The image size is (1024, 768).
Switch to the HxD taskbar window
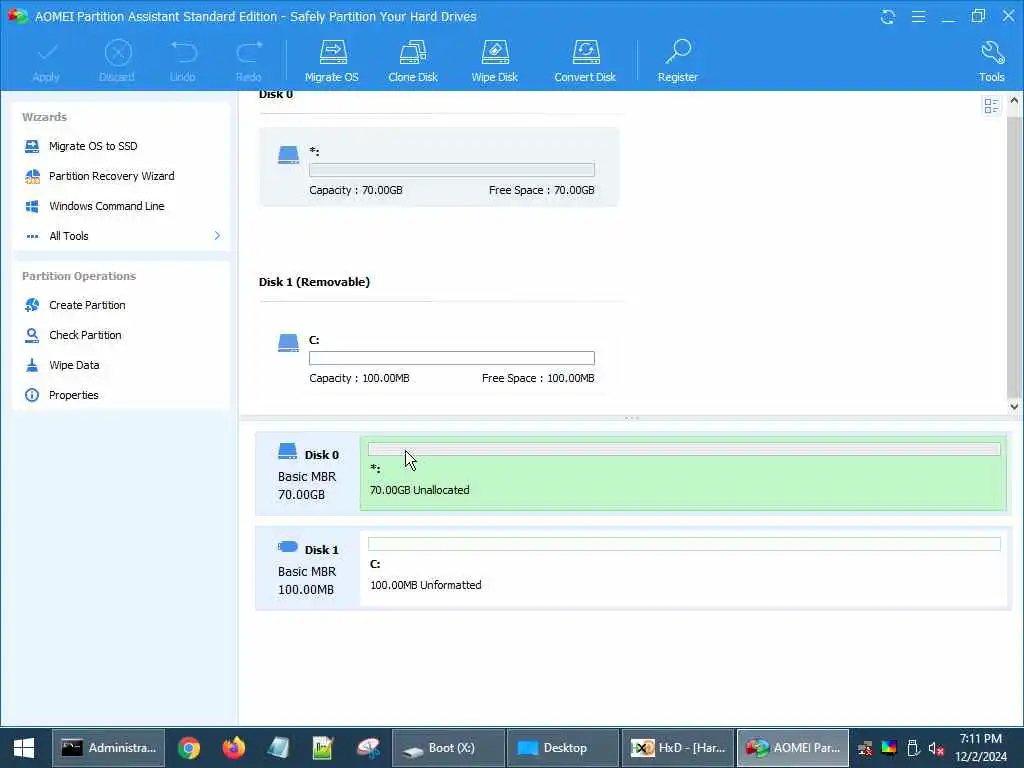click(678, 748)
